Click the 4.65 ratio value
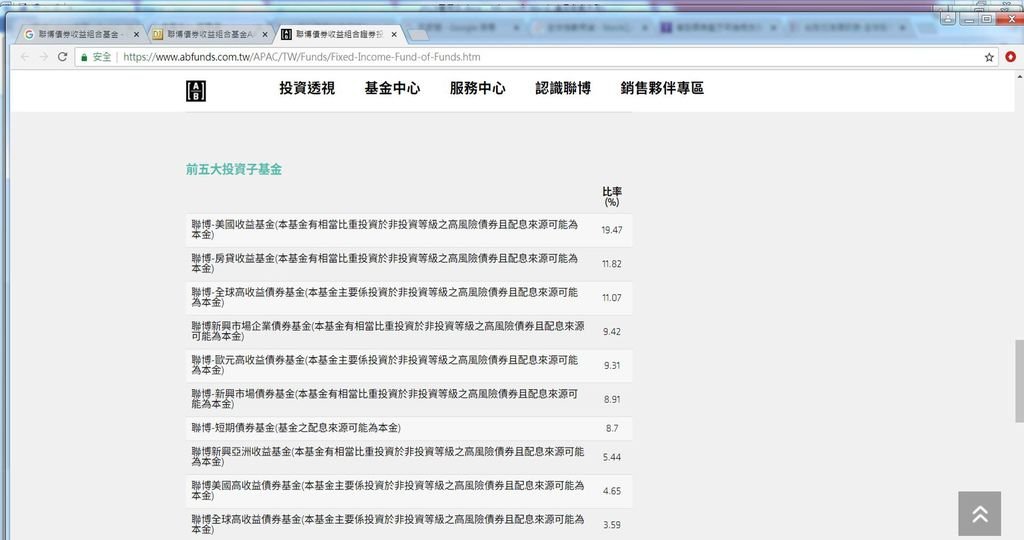The height and width of the screenshot is (540, 1024). click(612, 491)
